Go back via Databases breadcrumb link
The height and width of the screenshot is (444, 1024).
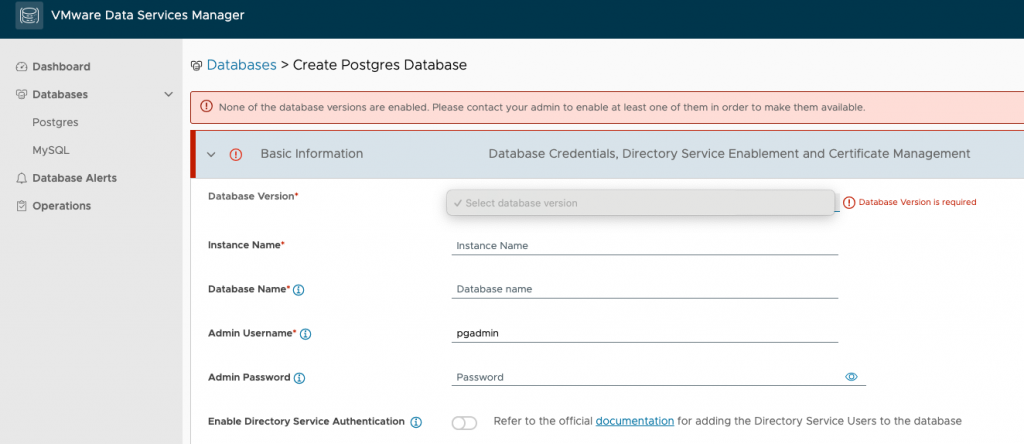[x=242, y=65]
